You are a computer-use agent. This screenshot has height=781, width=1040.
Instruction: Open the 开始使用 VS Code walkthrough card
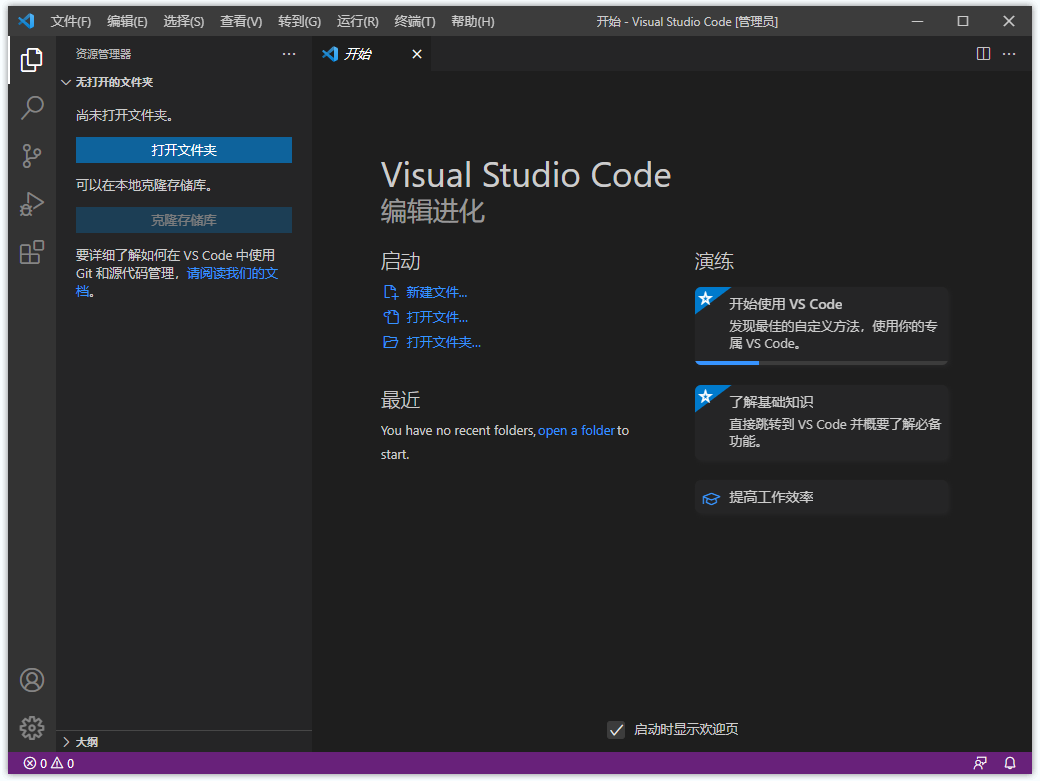(x=821, y=326)
